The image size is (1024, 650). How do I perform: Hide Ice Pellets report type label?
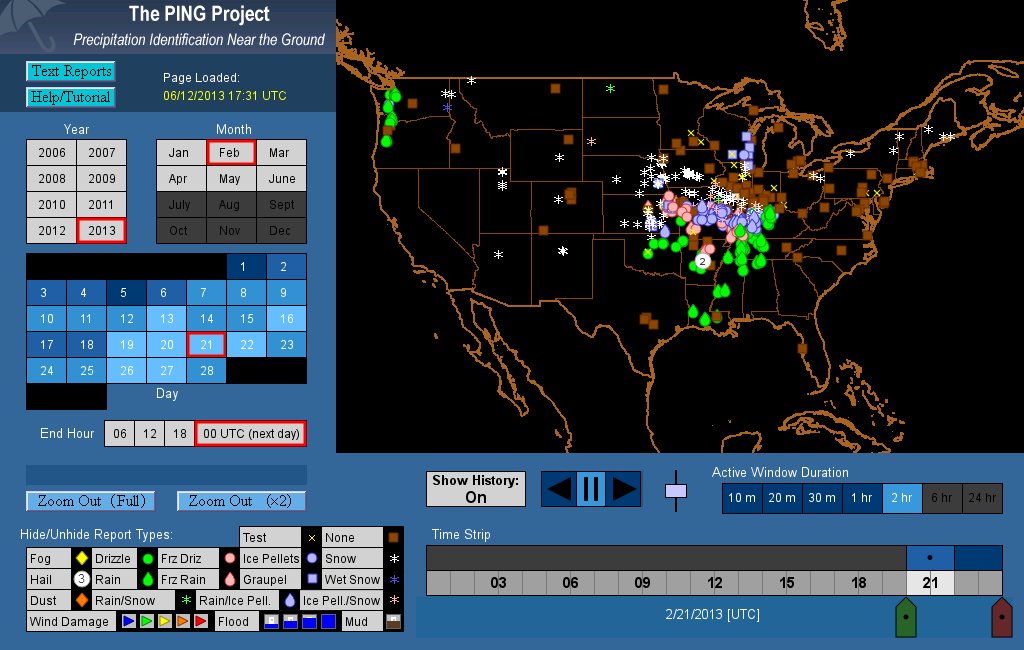(270, 558)
